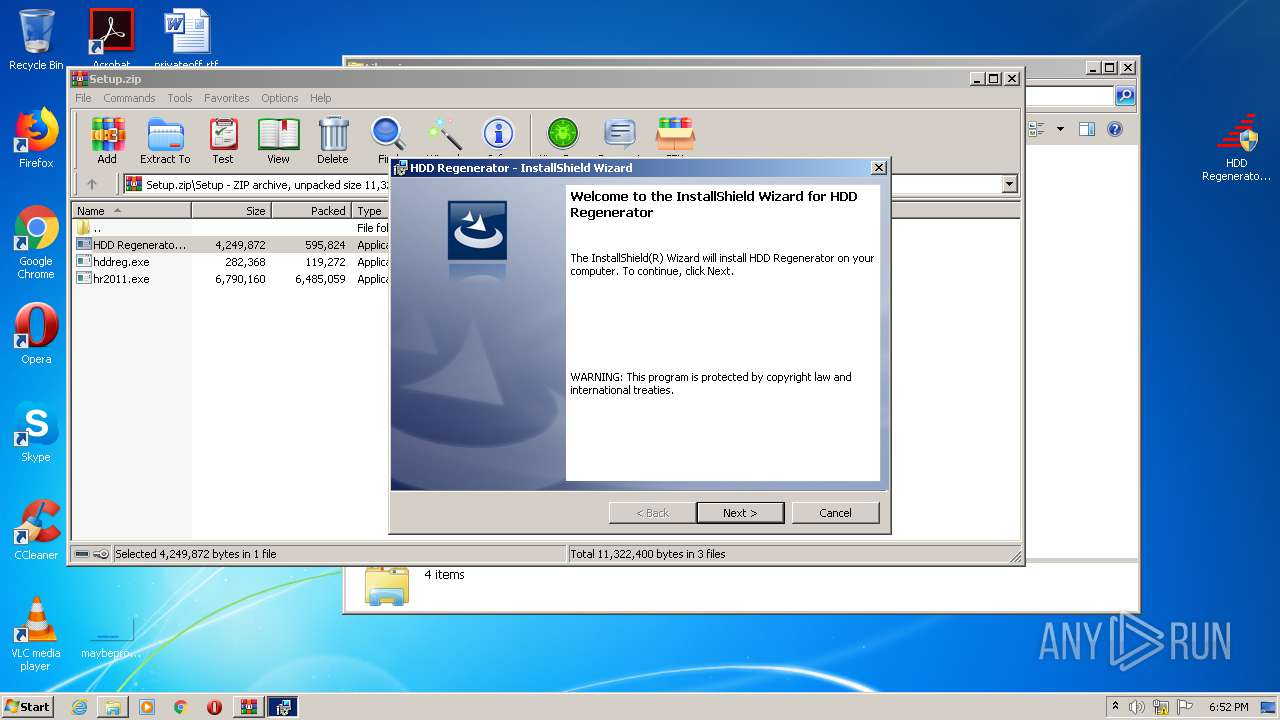Open the folder icon in taskbar

[x=113, y=707]
